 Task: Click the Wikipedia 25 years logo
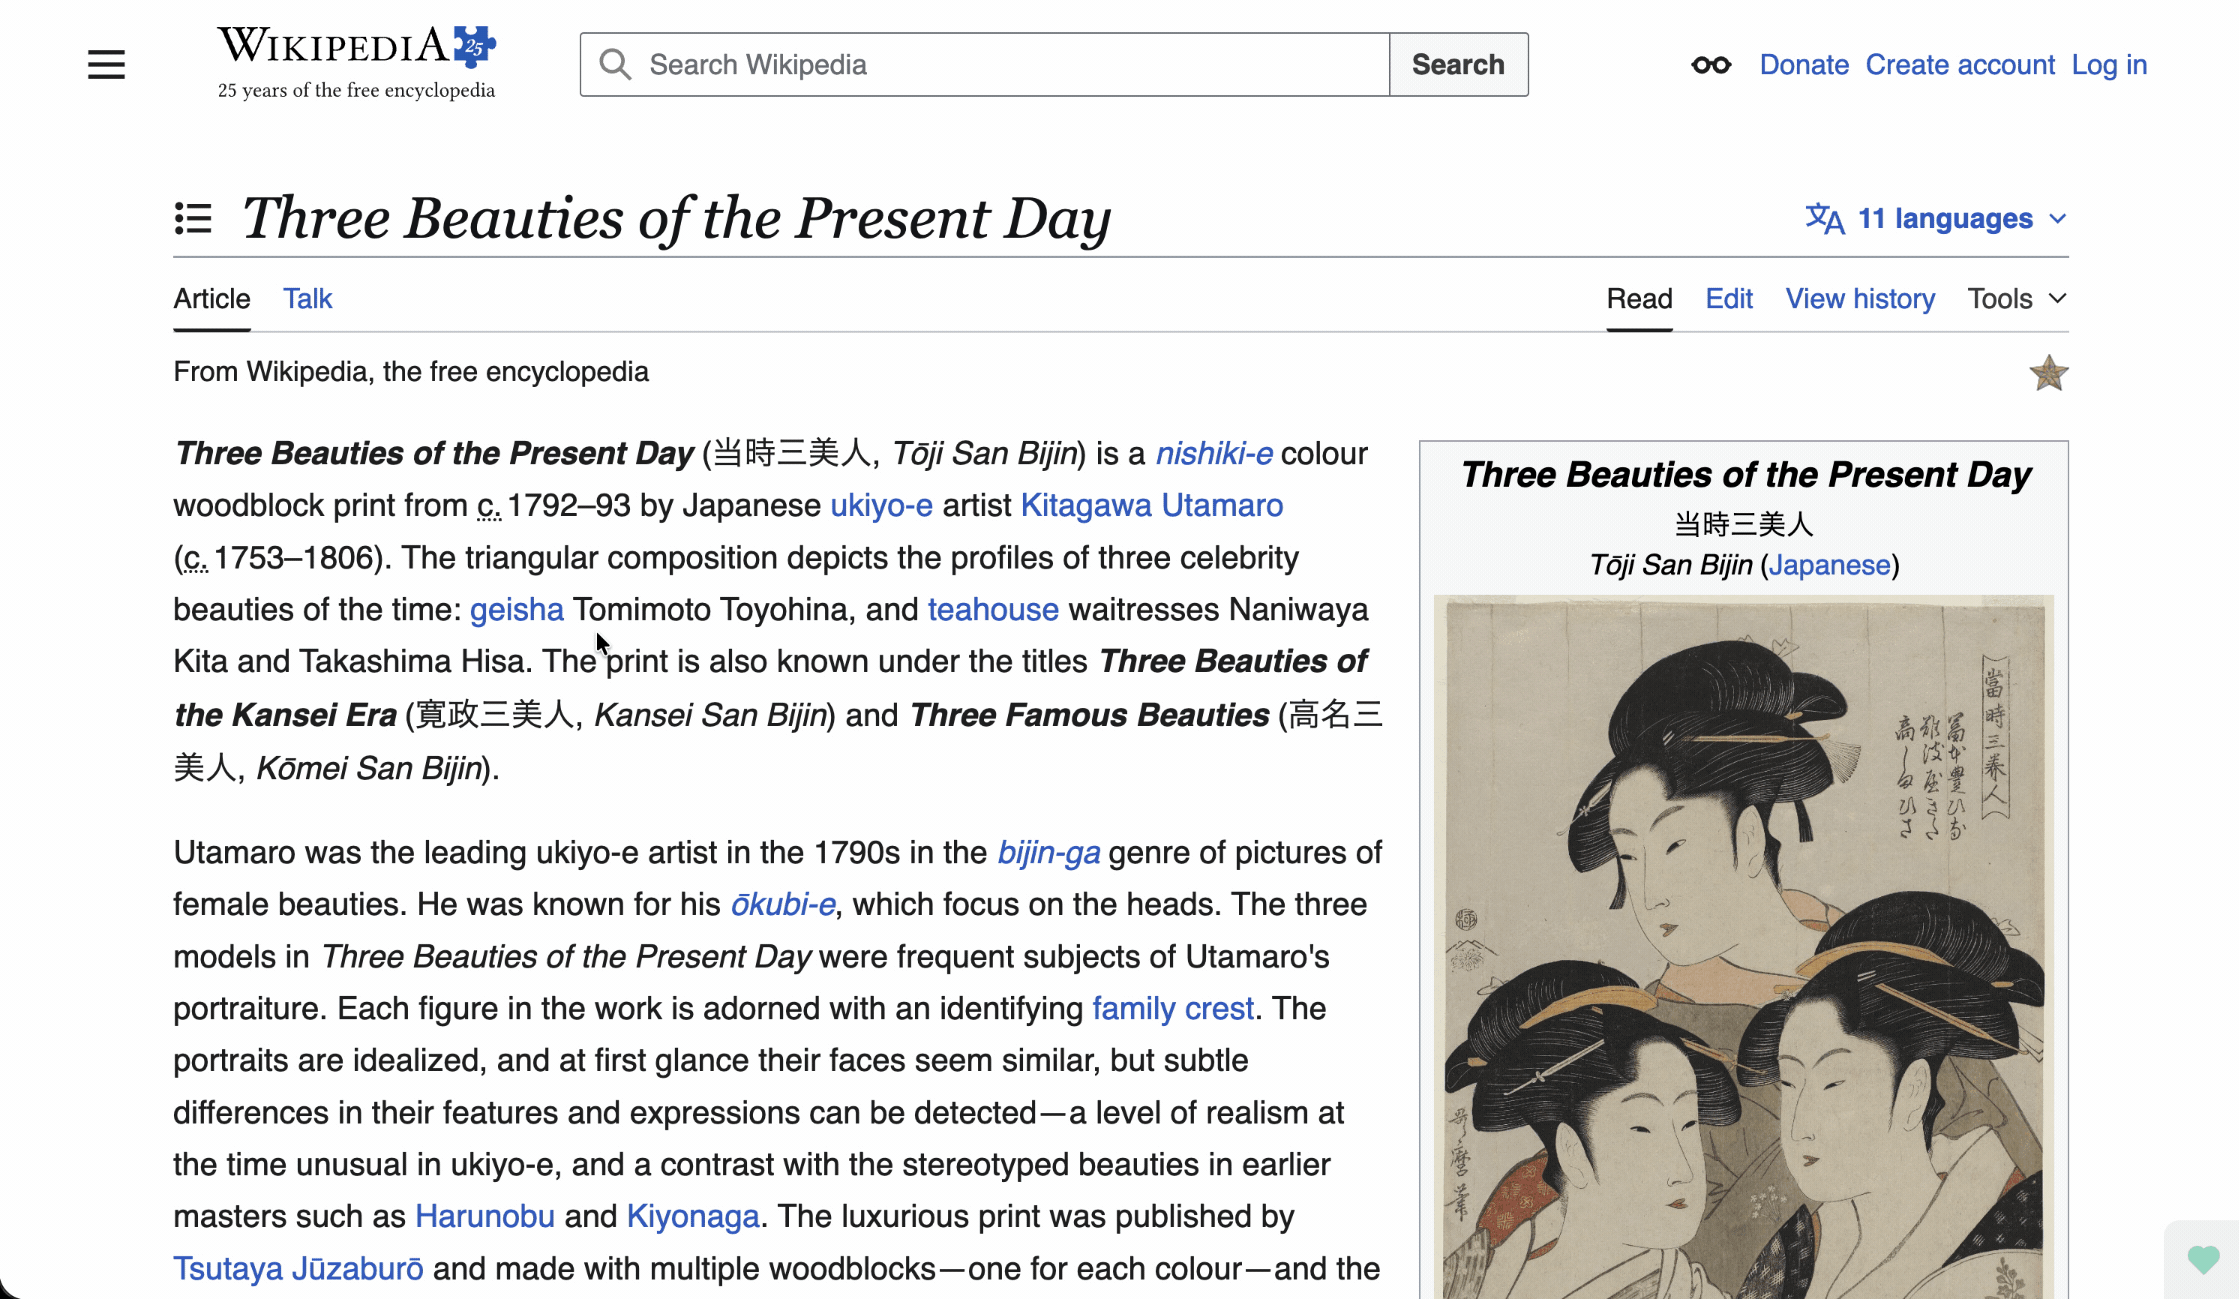[357, 63]
